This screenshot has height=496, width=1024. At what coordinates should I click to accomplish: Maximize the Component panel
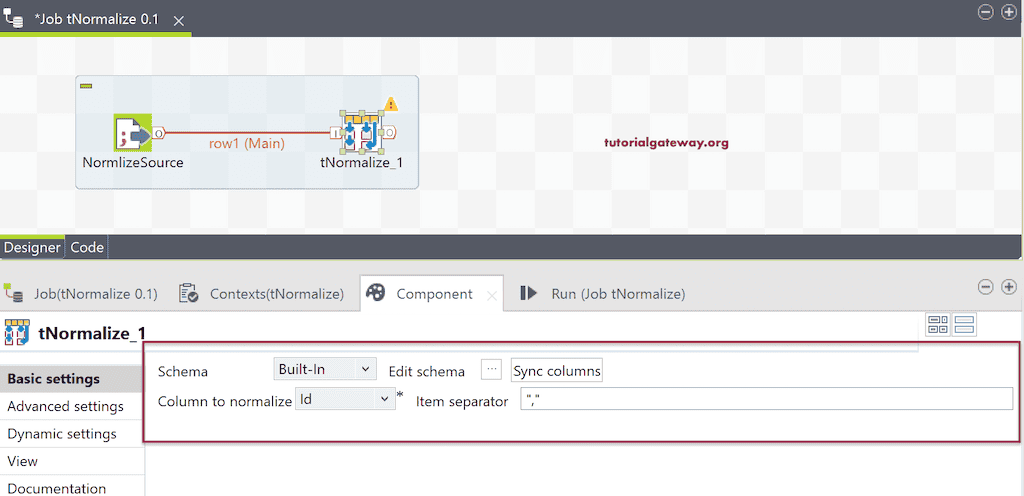(1009, 287)
